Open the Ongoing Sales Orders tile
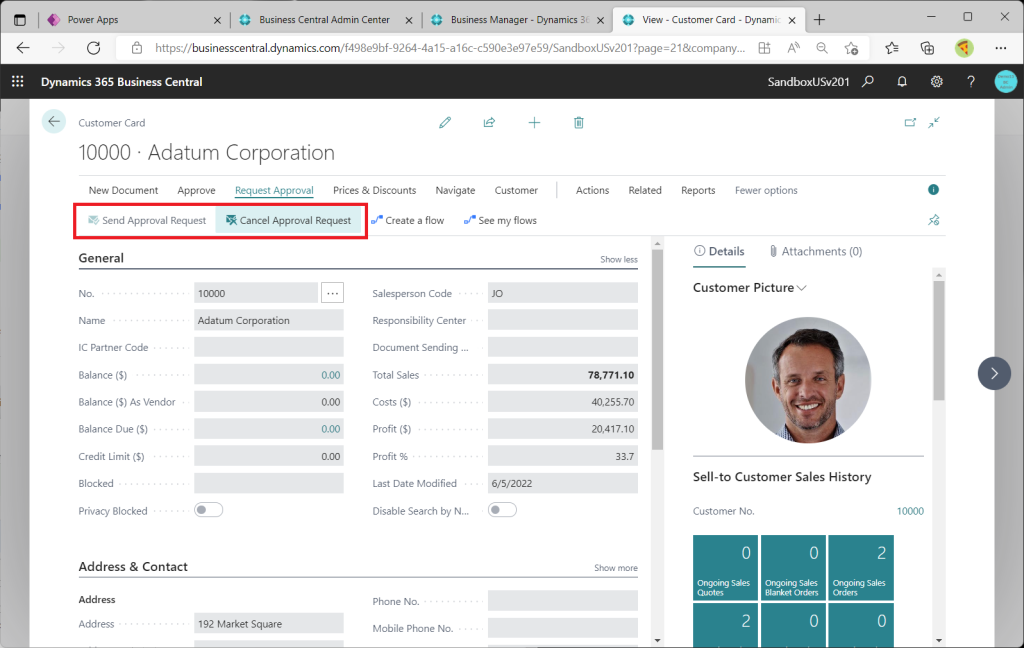This screenshot has width=1024, height=648. tap(861, 568)
